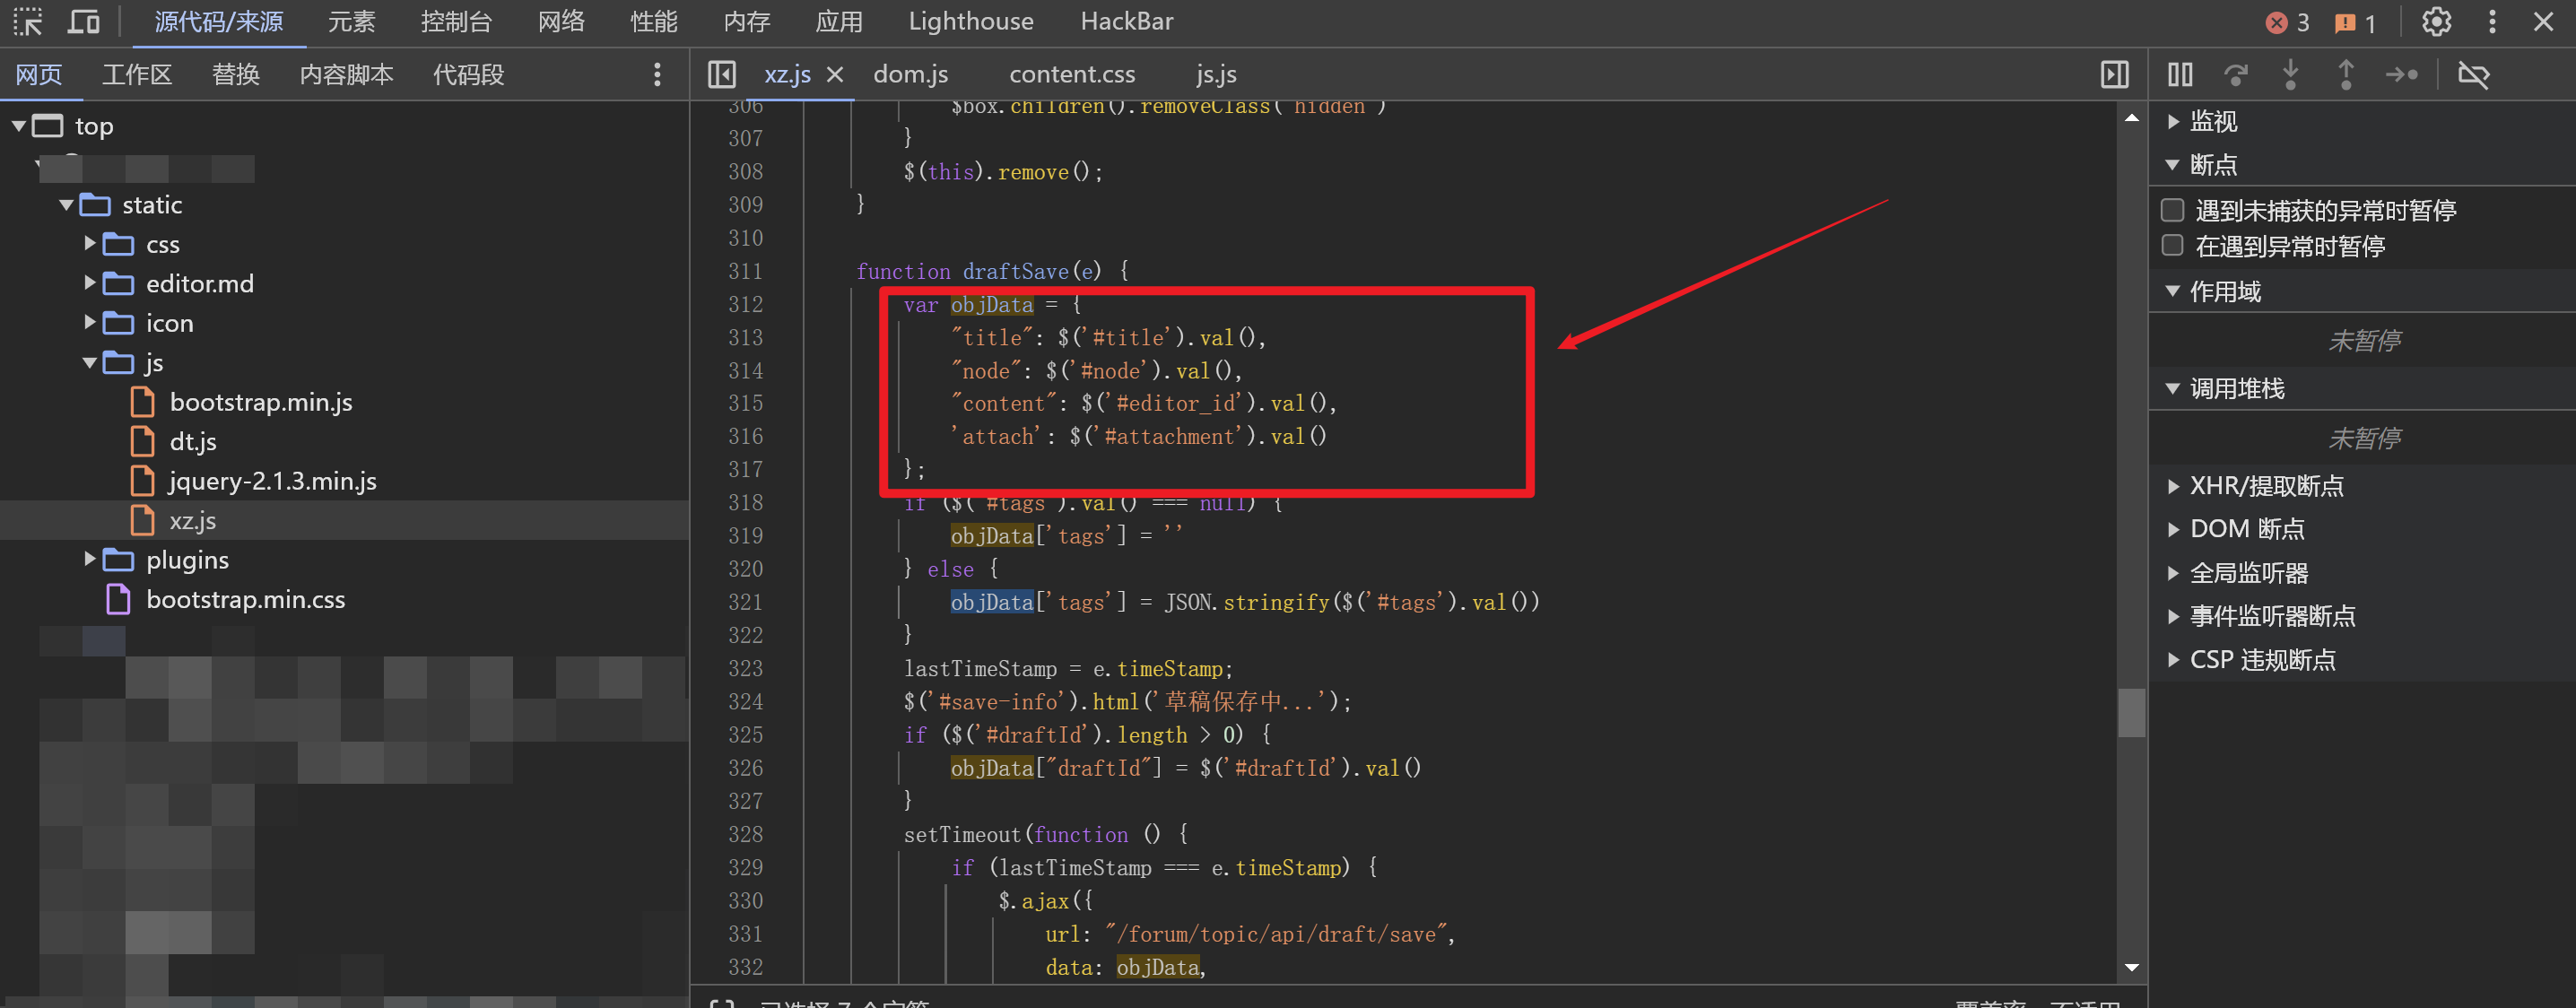Select 内容脚本 content scripts tab

[x=346, y=74]
